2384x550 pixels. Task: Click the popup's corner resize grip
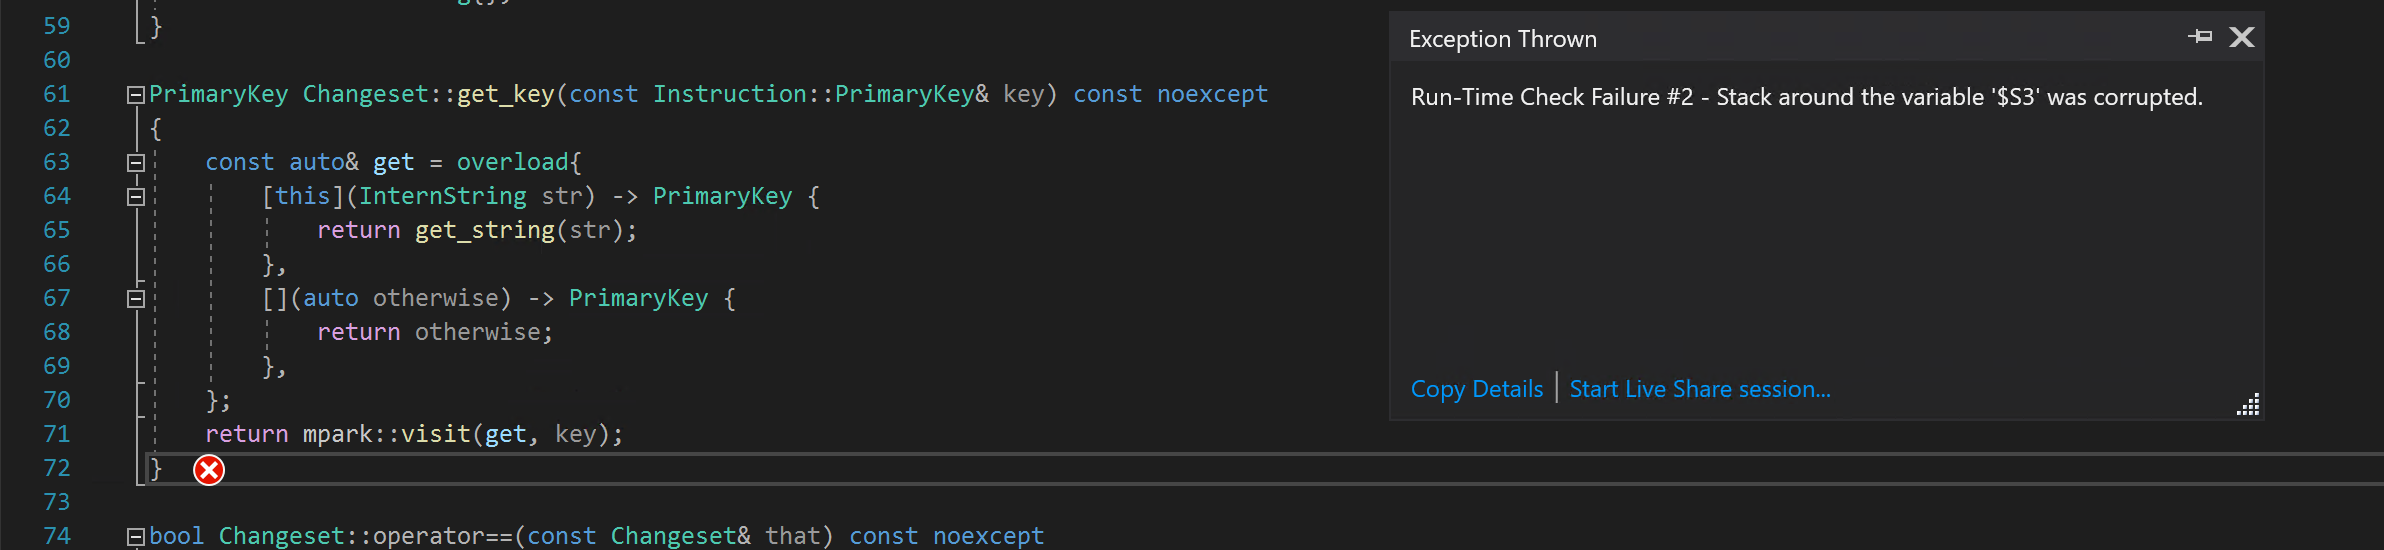[x=2248, y=405]
